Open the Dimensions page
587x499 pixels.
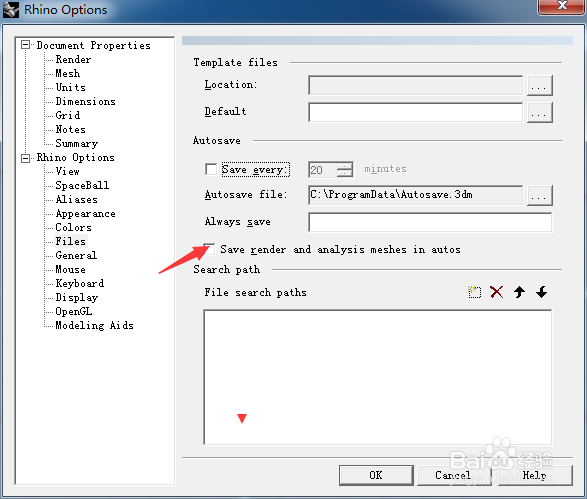click(85, 101)
